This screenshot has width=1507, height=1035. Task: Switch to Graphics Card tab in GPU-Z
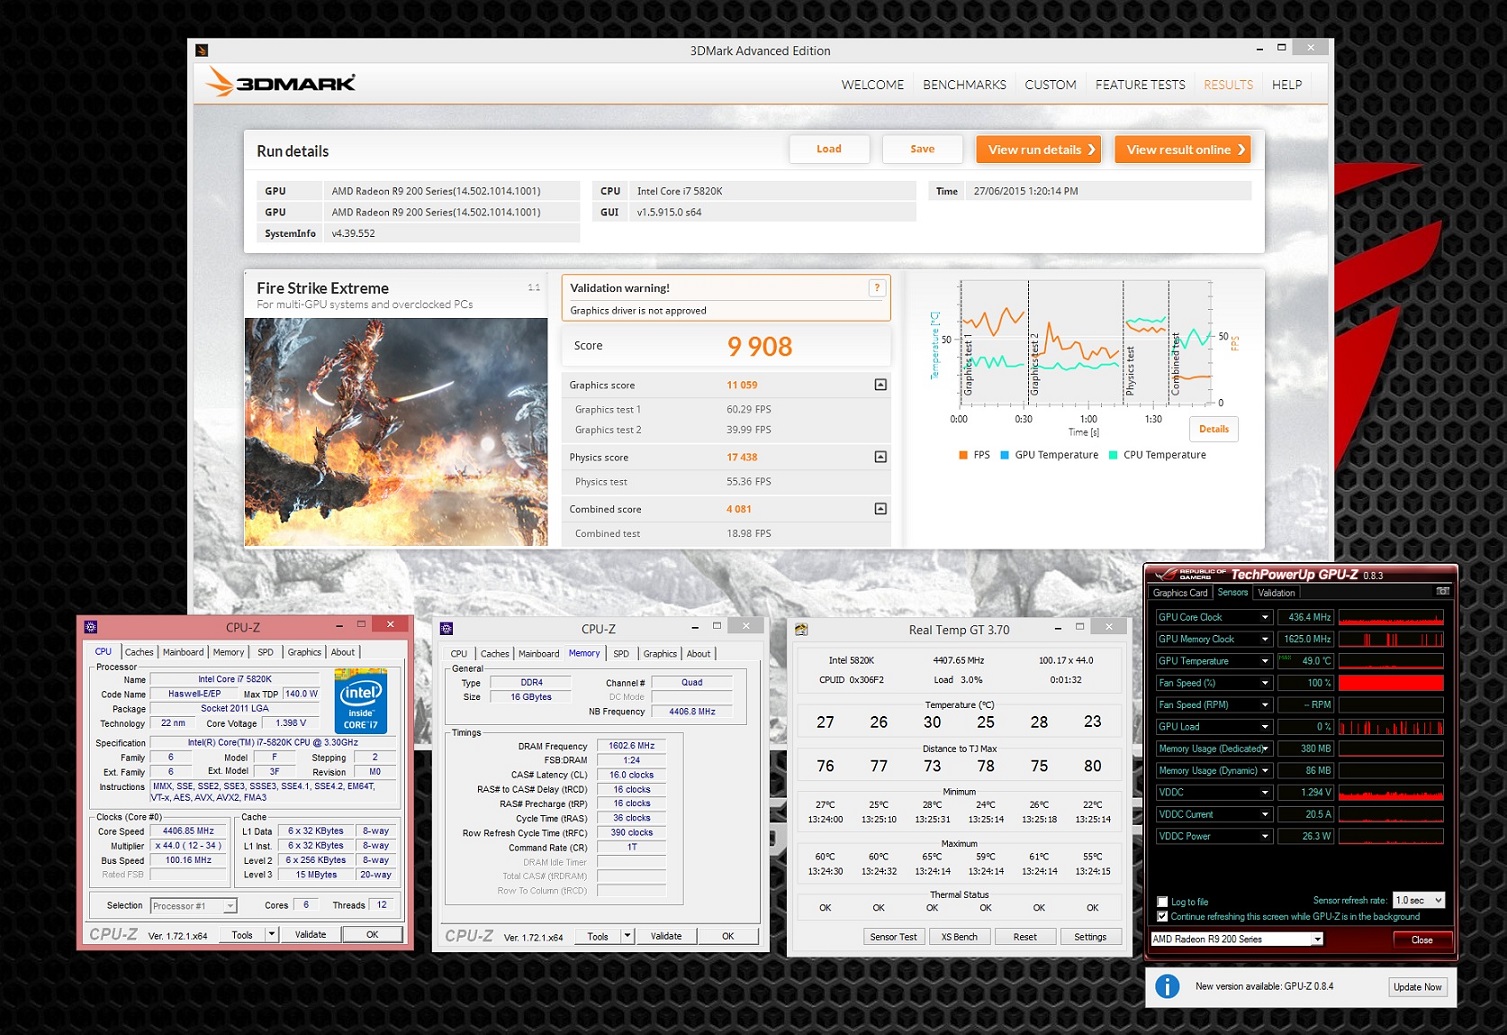[1180, 593]
